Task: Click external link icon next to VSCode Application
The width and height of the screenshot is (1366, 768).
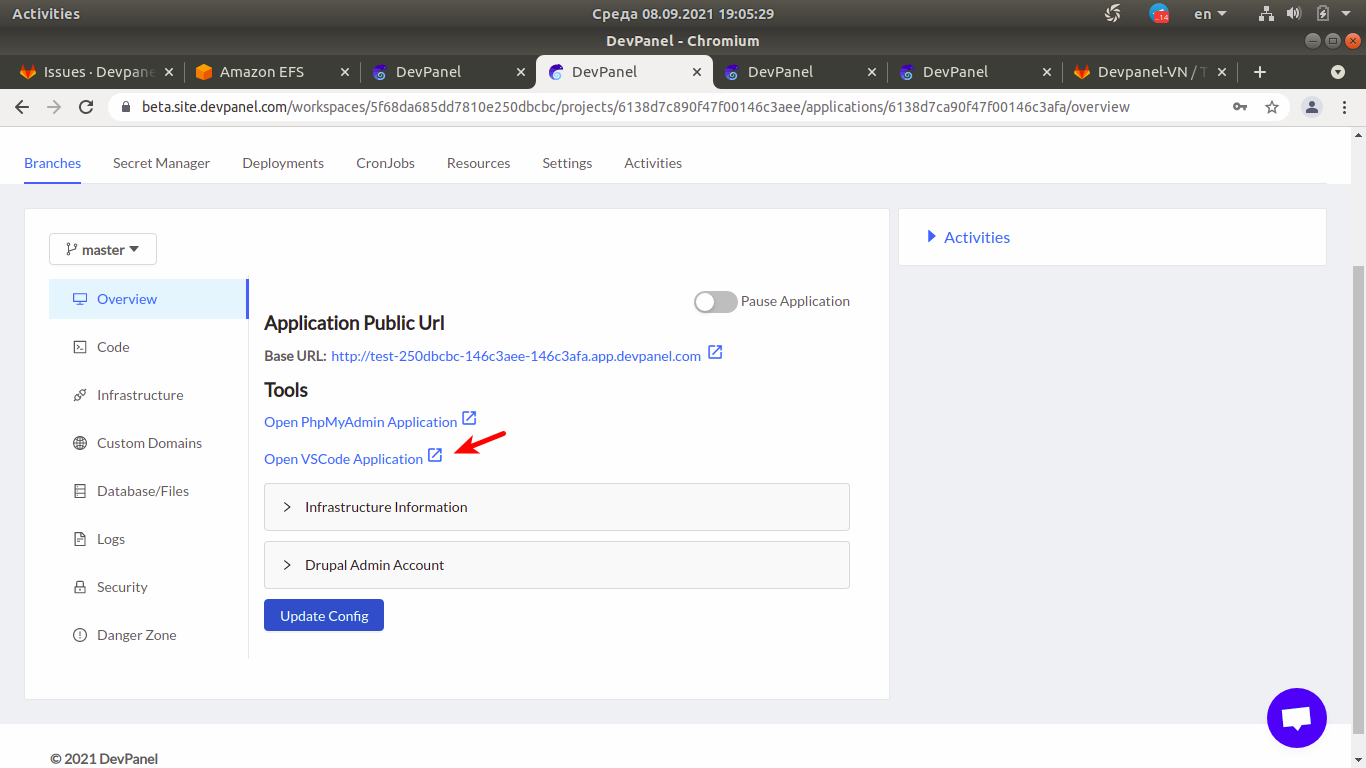Action: click(x=435, y=456)
